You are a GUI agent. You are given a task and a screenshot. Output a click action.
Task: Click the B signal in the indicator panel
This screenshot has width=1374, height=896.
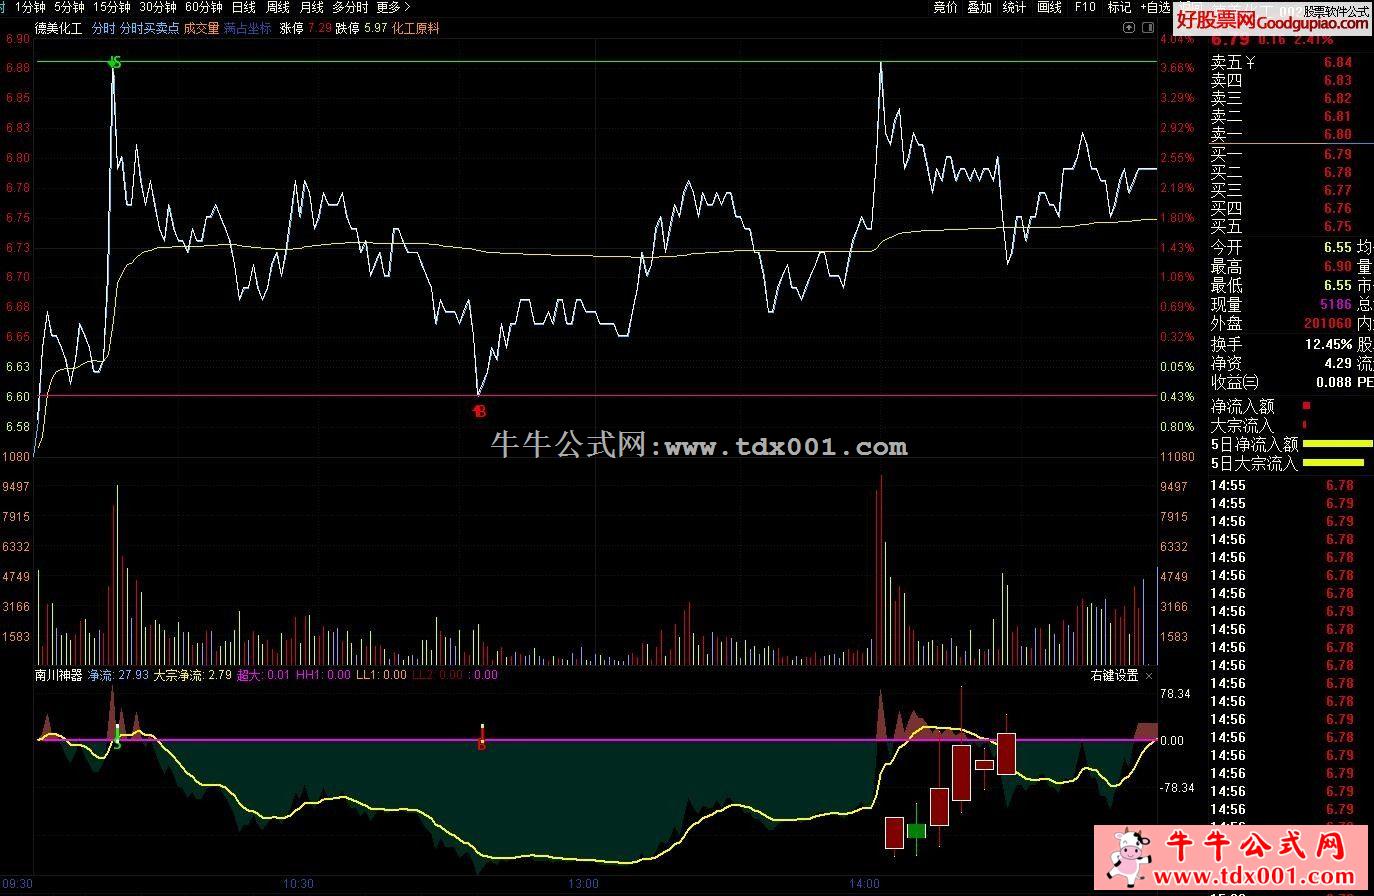tap(481, 744)
